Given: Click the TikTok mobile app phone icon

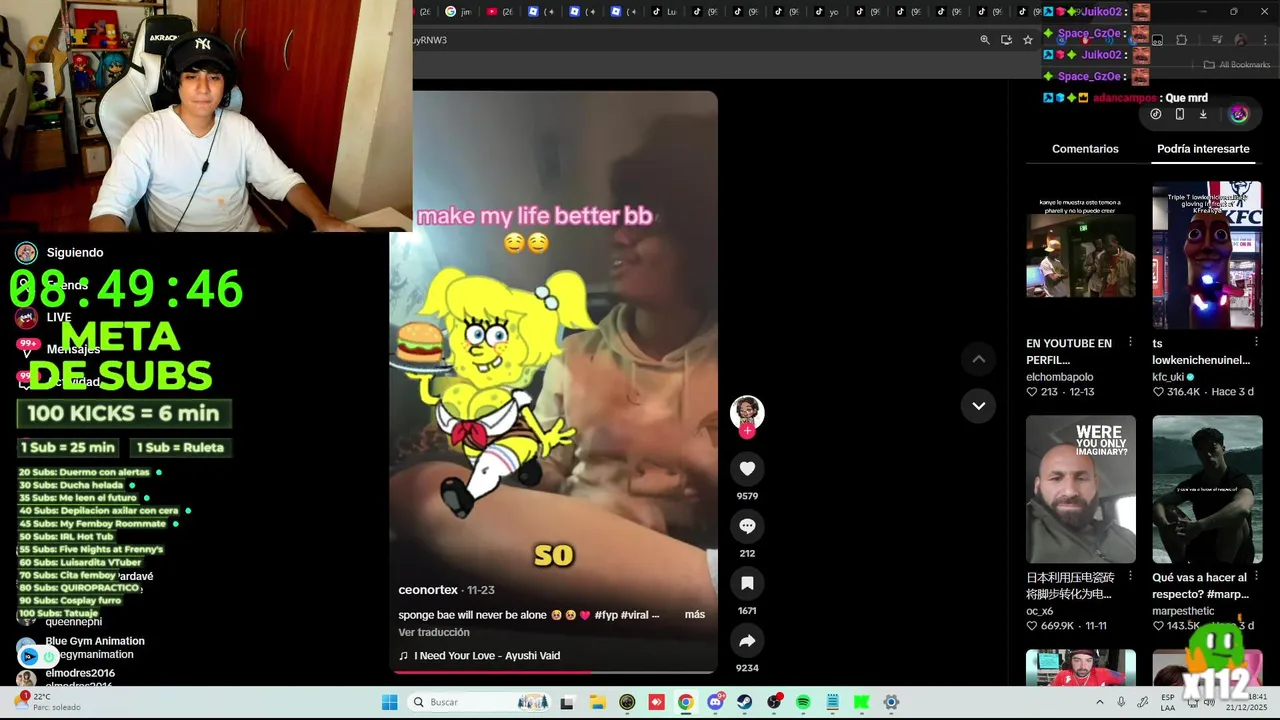Looking at the screenshot, I should click(x=1180, y=114).
